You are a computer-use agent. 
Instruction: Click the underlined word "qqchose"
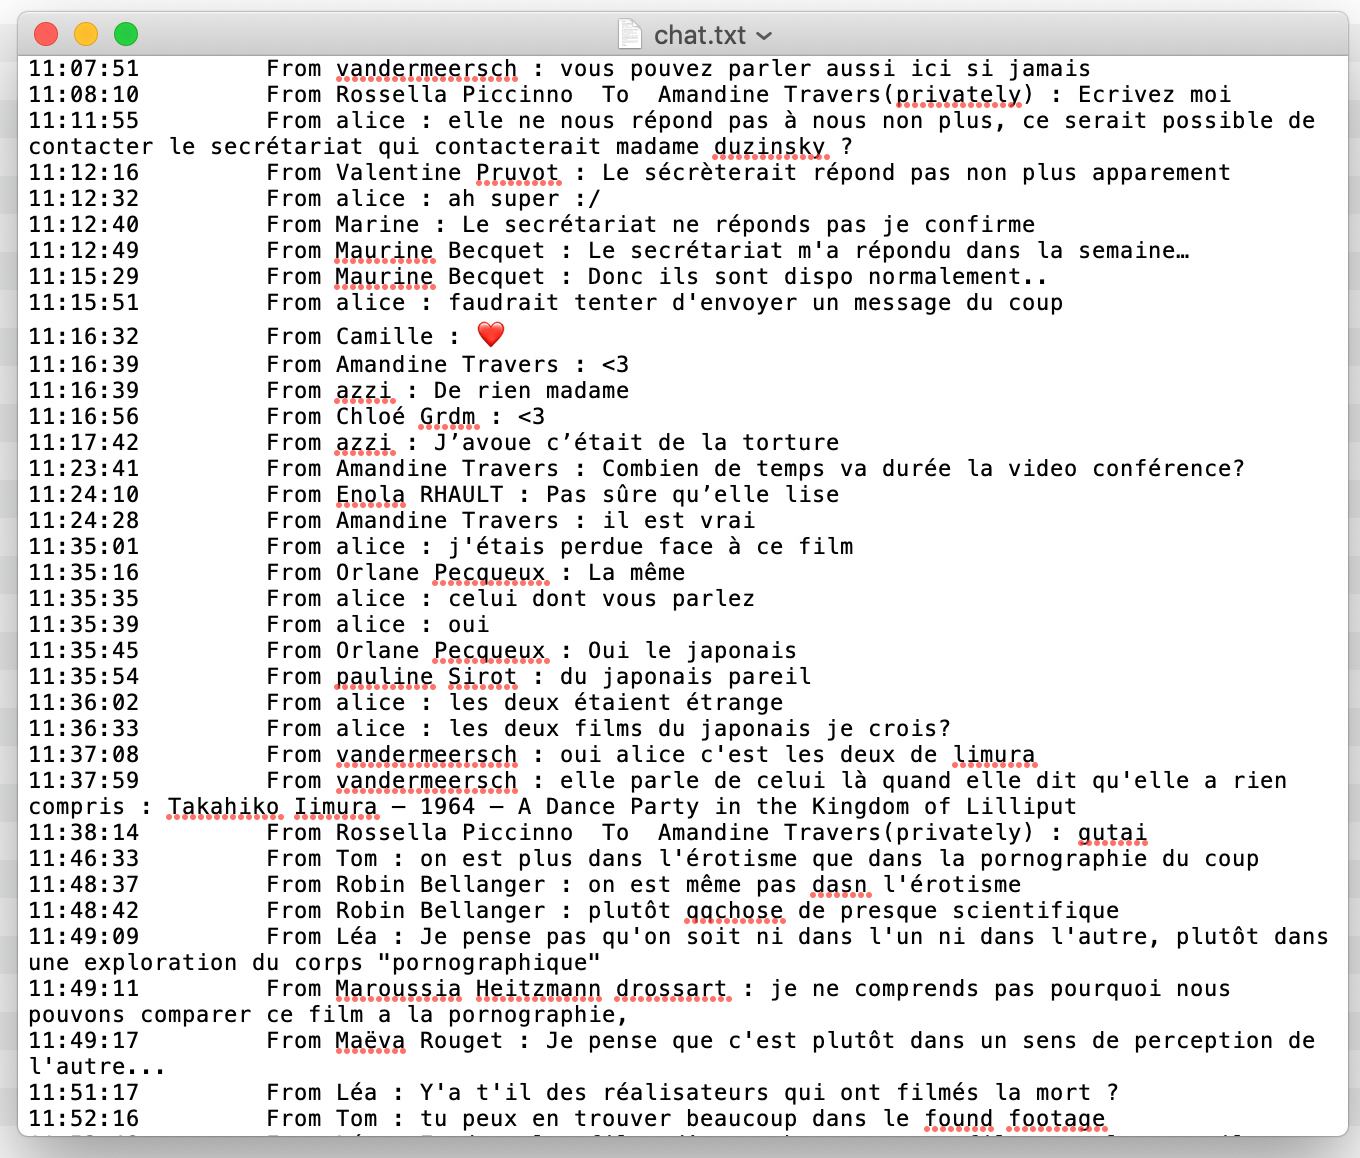[x=734, y=911]
